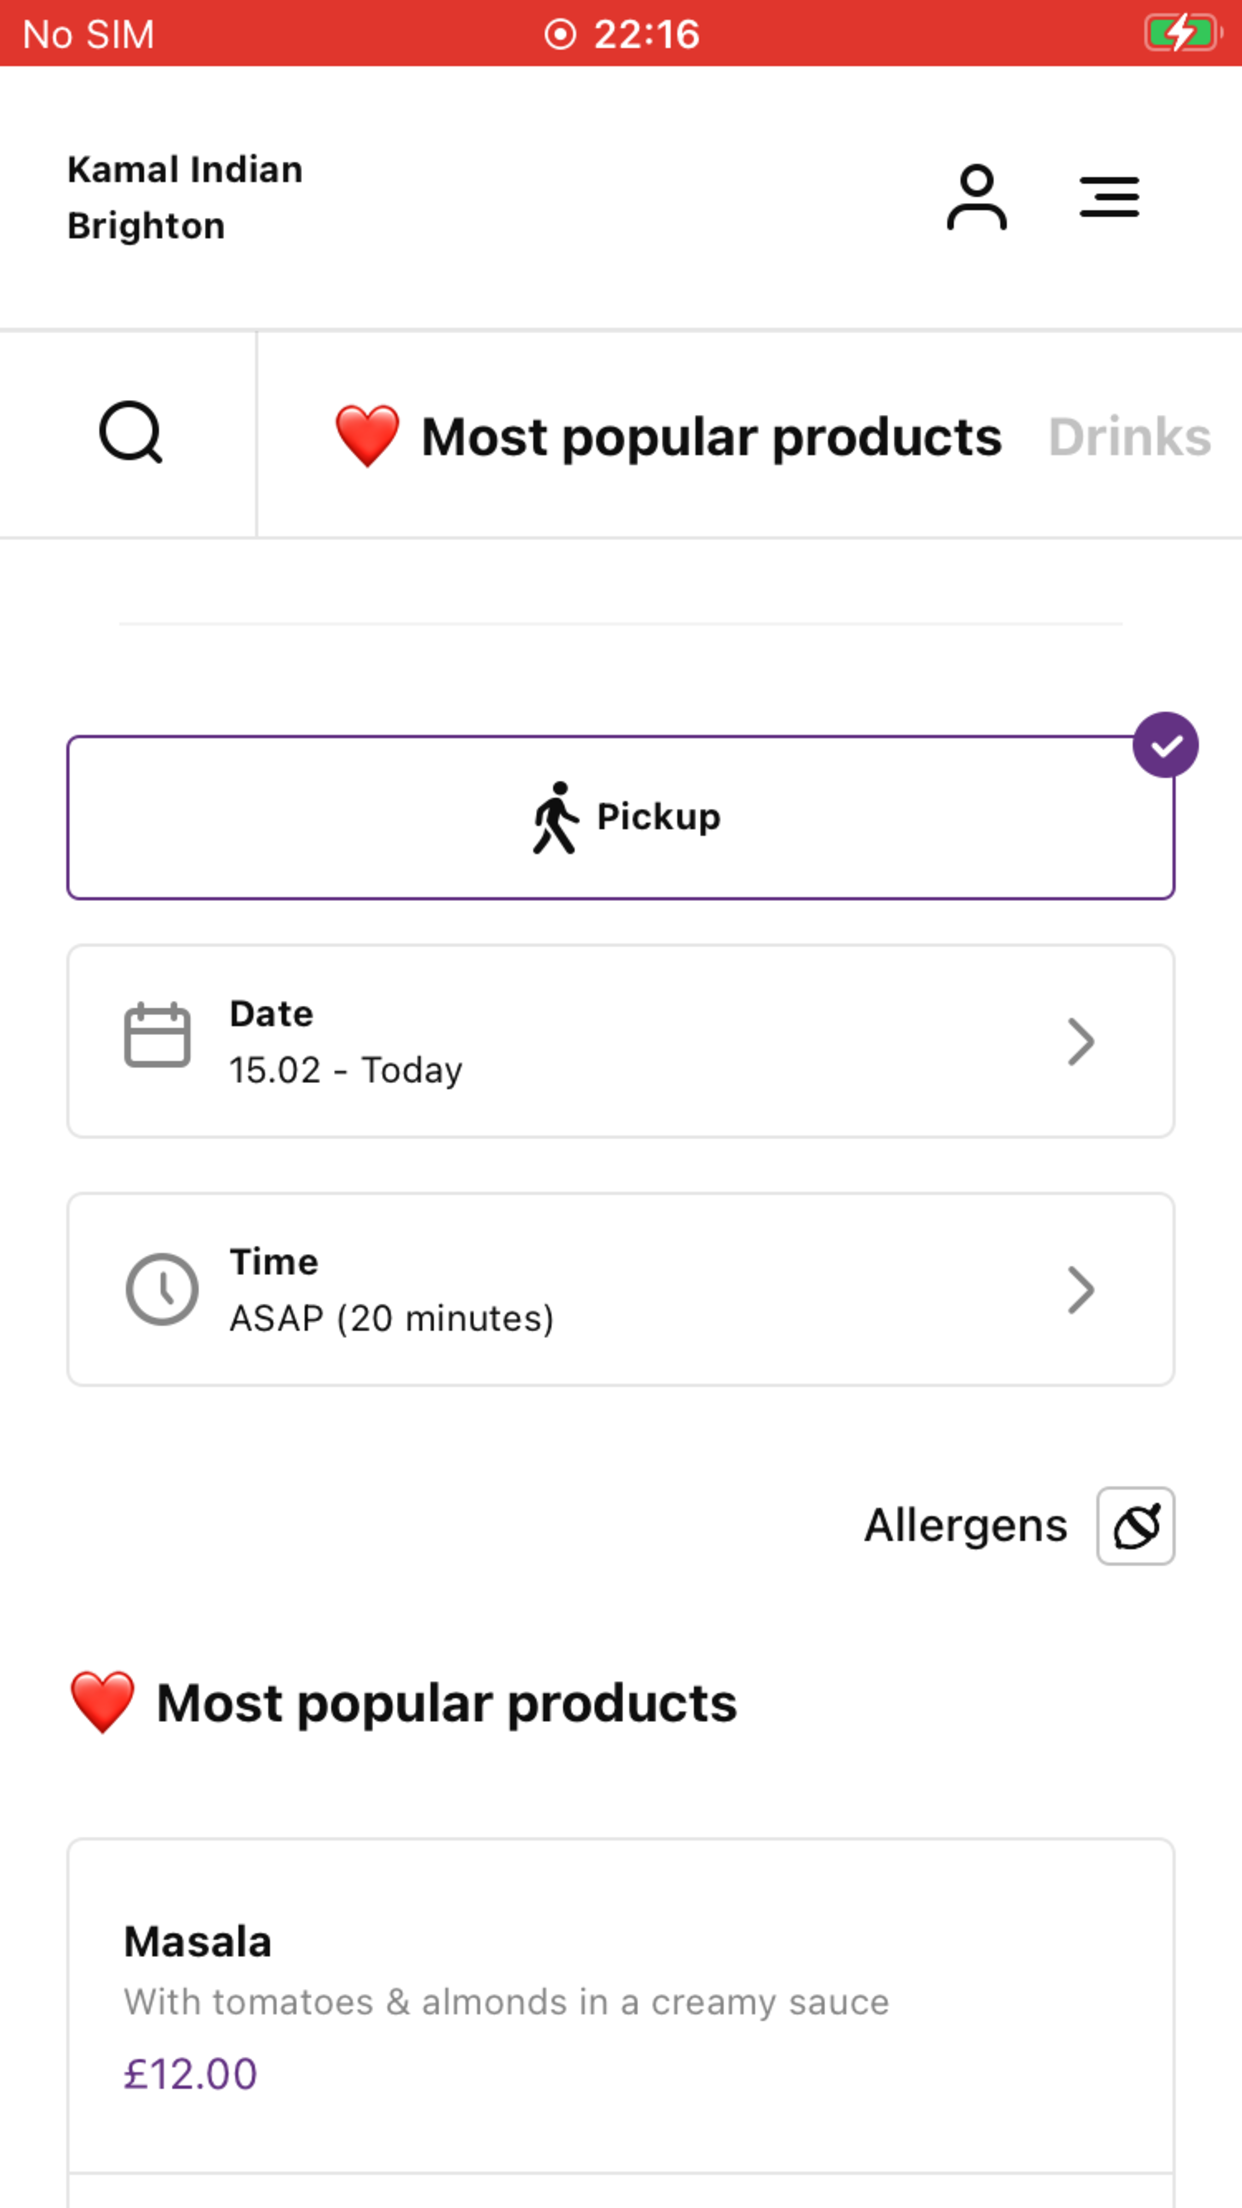Open the ASAP (20 minutes) time selector
The image size is (1242, 2208).
(x=621, y=1289)
